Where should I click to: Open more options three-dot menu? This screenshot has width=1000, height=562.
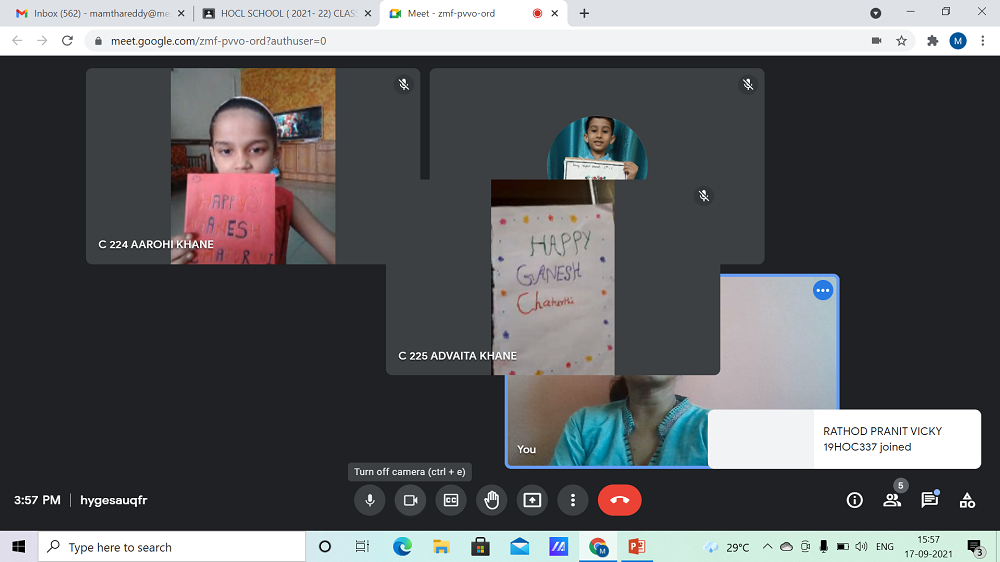(x=572, y=500)
